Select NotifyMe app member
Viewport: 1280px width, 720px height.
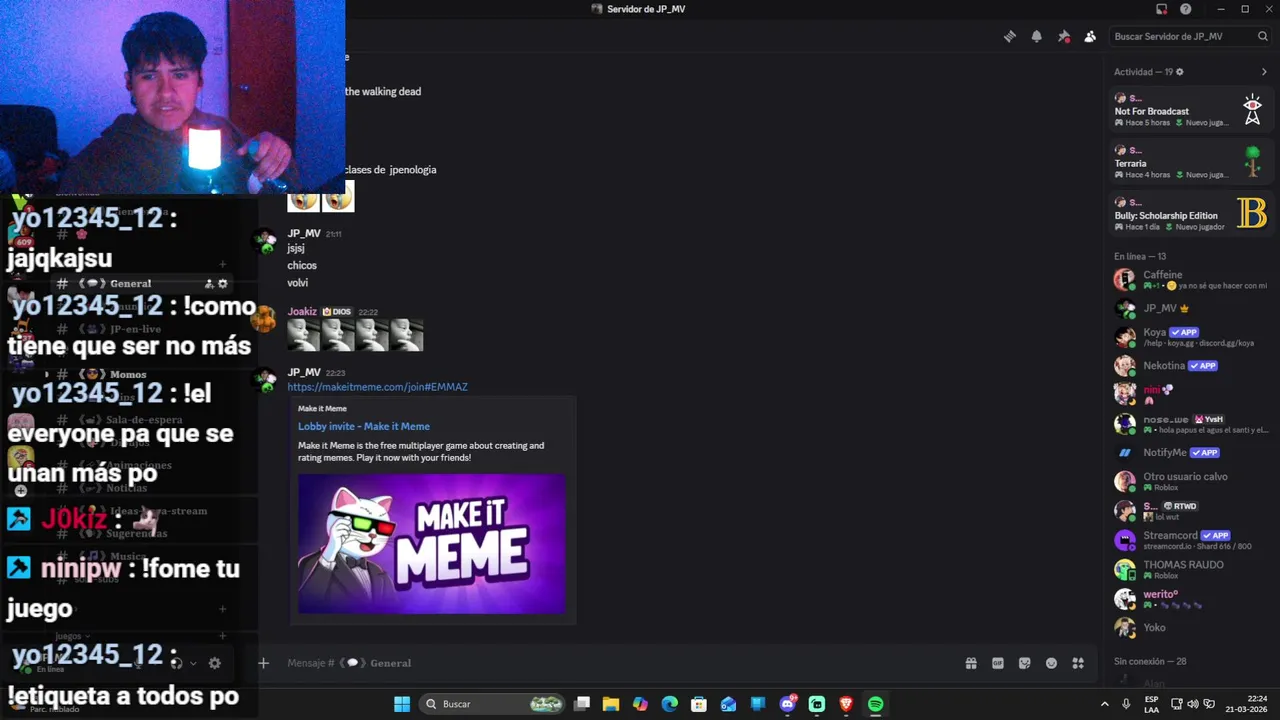point(1191,453)
